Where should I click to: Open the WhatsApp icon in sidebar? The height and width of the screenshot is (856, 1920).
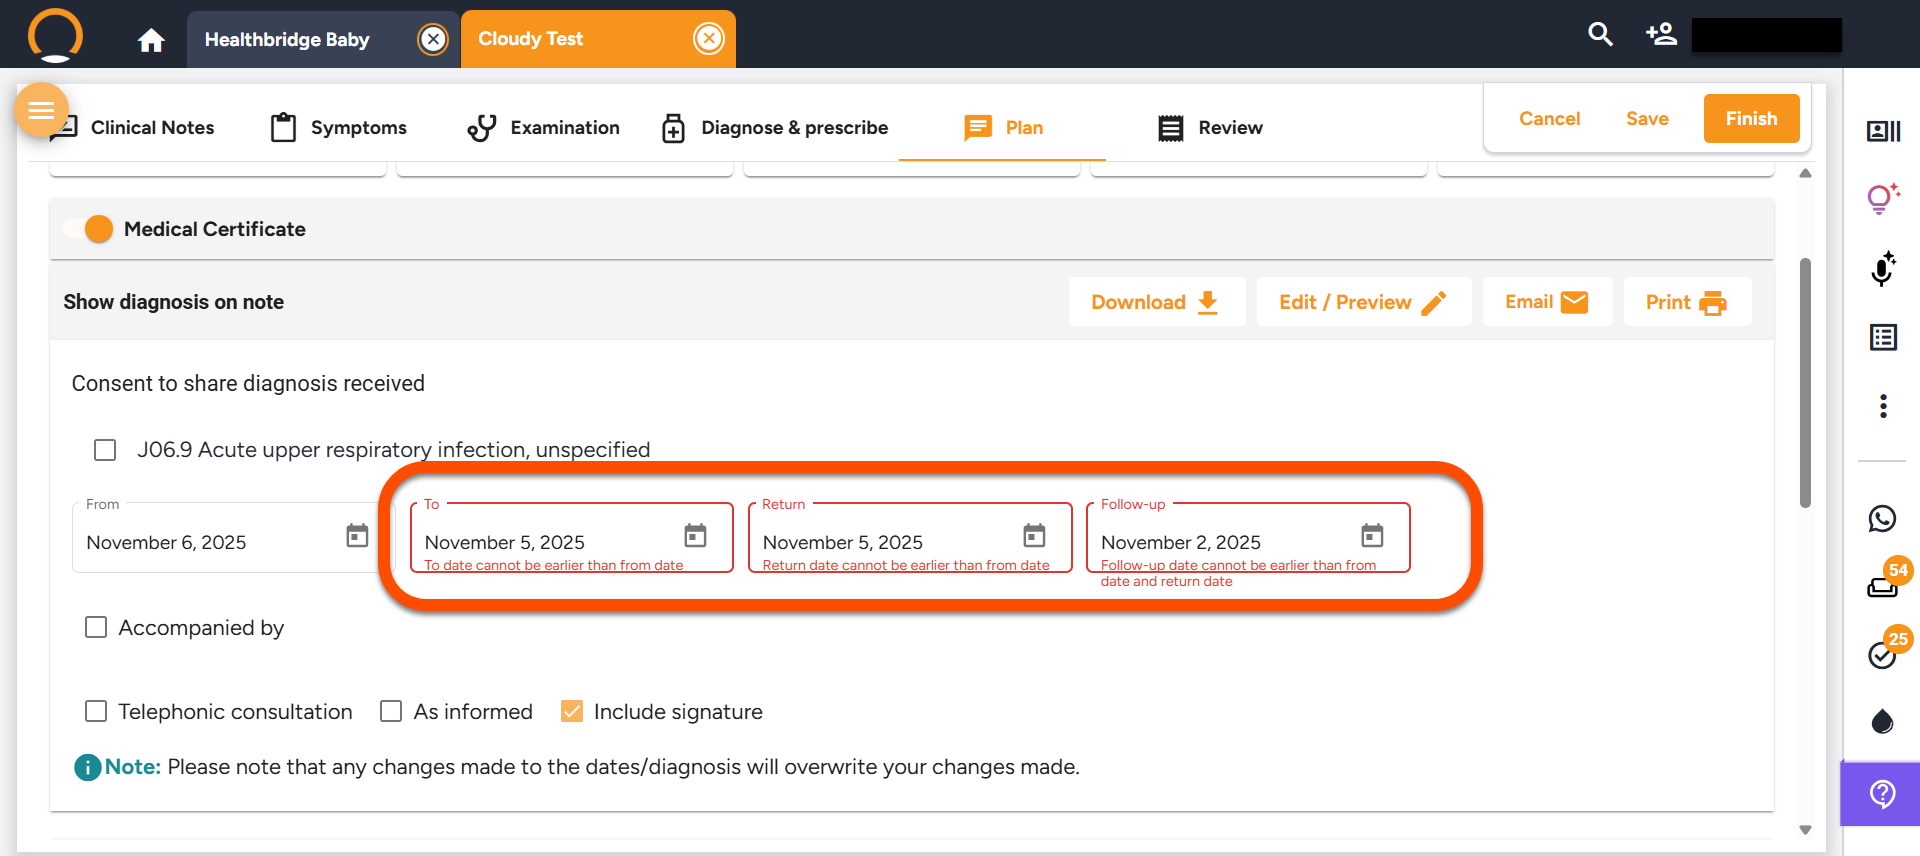tap(1882, 518)
